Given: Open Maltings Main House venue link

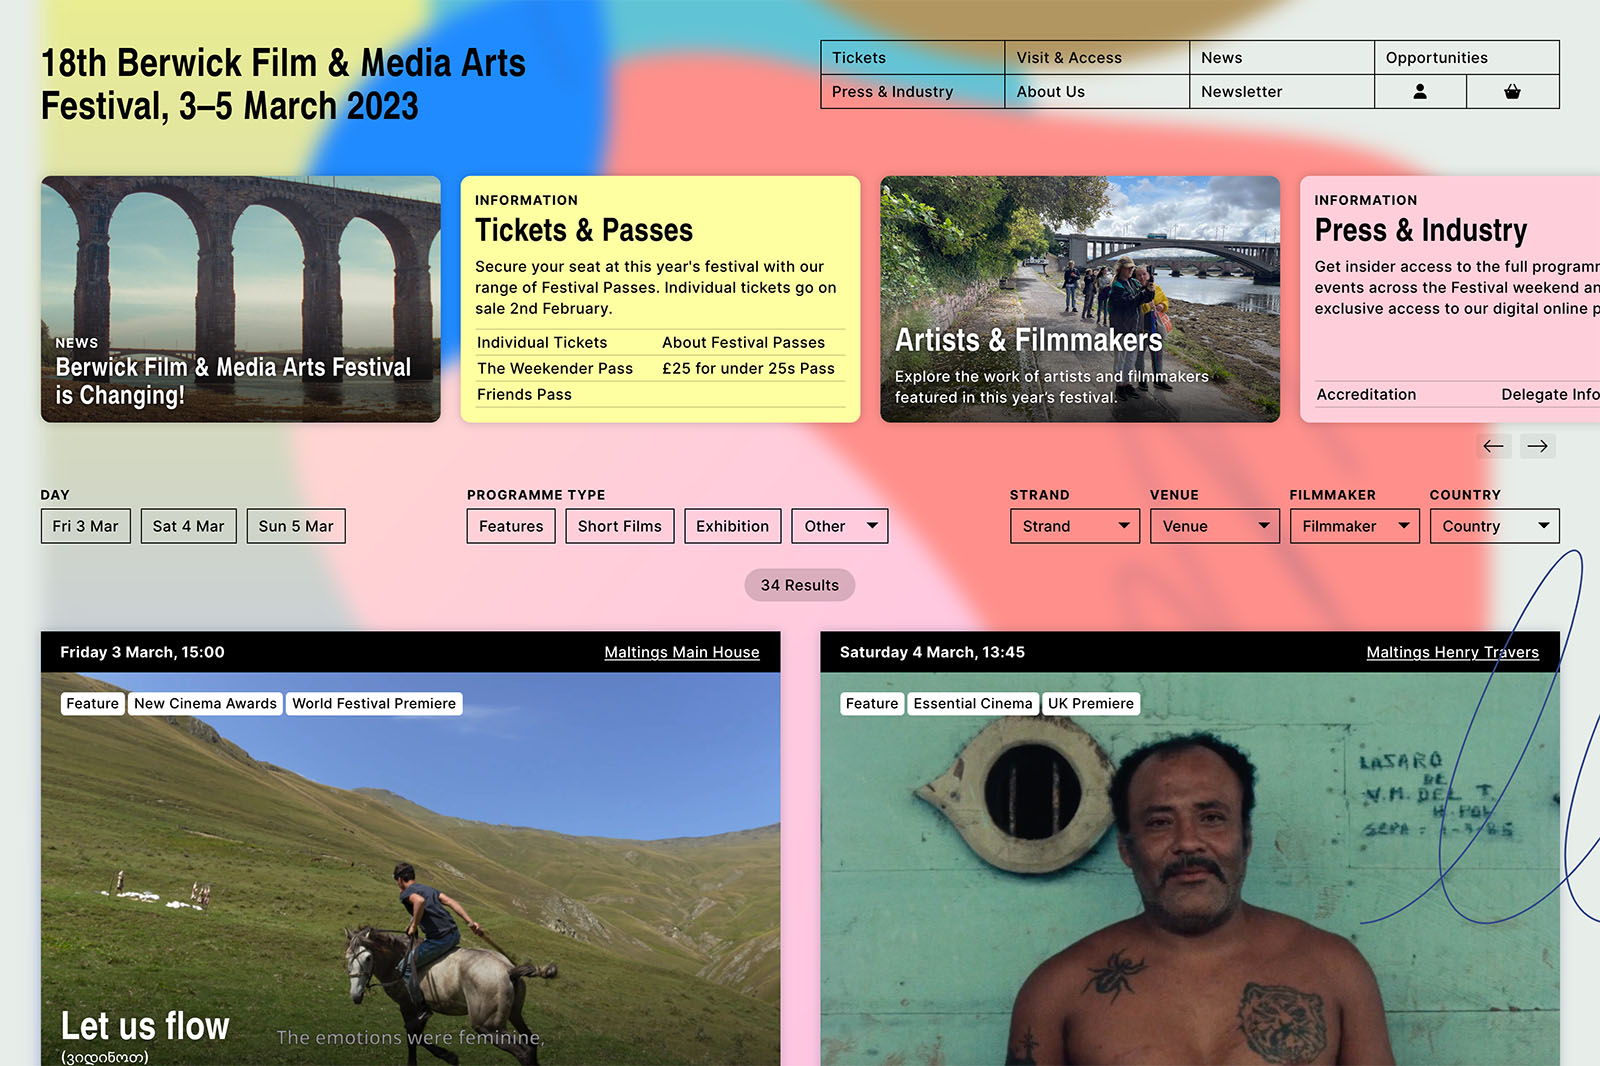Looking at the screenshot, I should pyautogui.click(x=682, y=652).
